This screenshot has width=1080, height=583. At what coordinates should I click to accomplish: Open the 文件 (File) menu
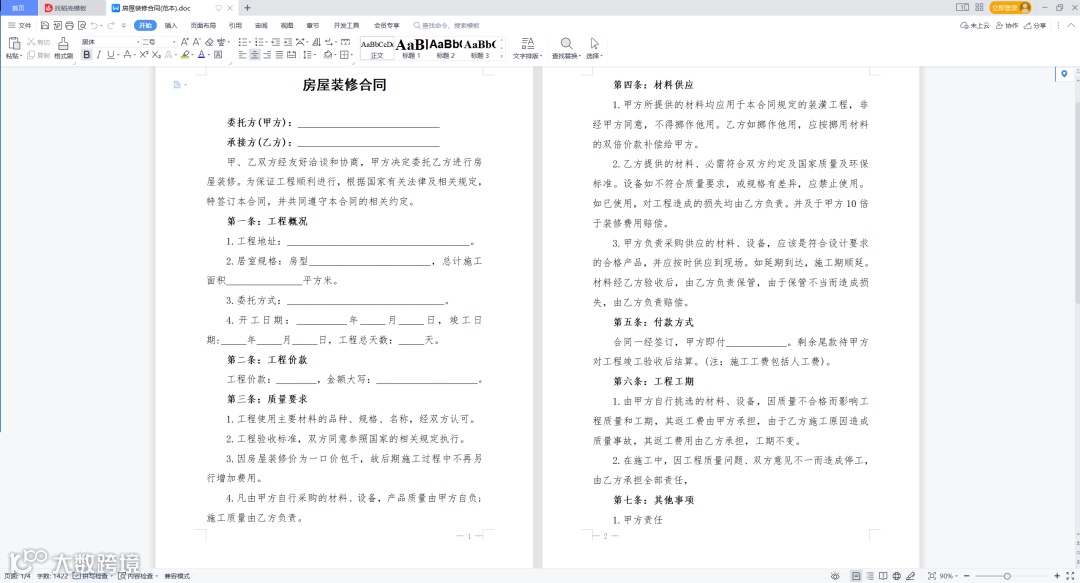19,25
